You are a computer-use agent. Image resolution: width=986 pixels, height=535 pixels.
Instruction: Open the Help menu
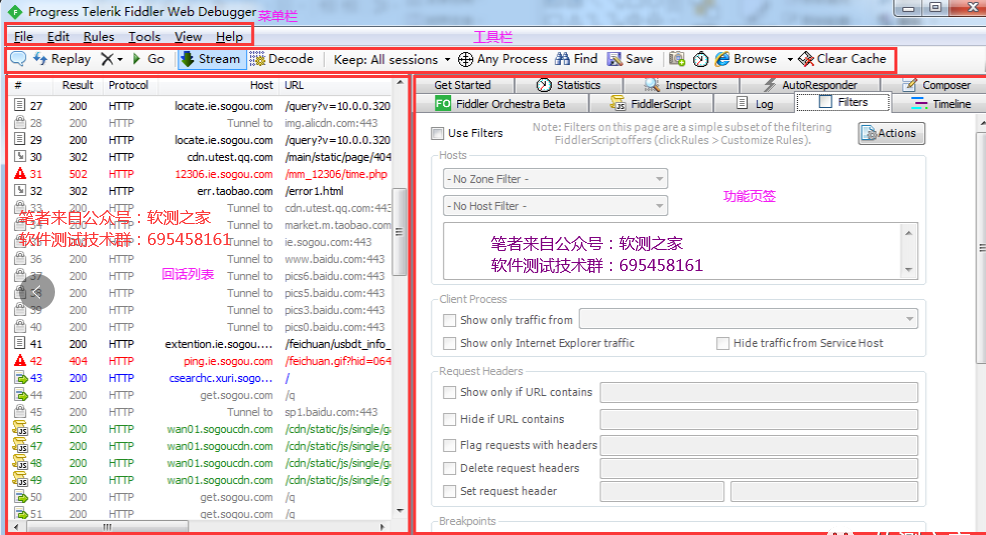(x=229, y=36)
